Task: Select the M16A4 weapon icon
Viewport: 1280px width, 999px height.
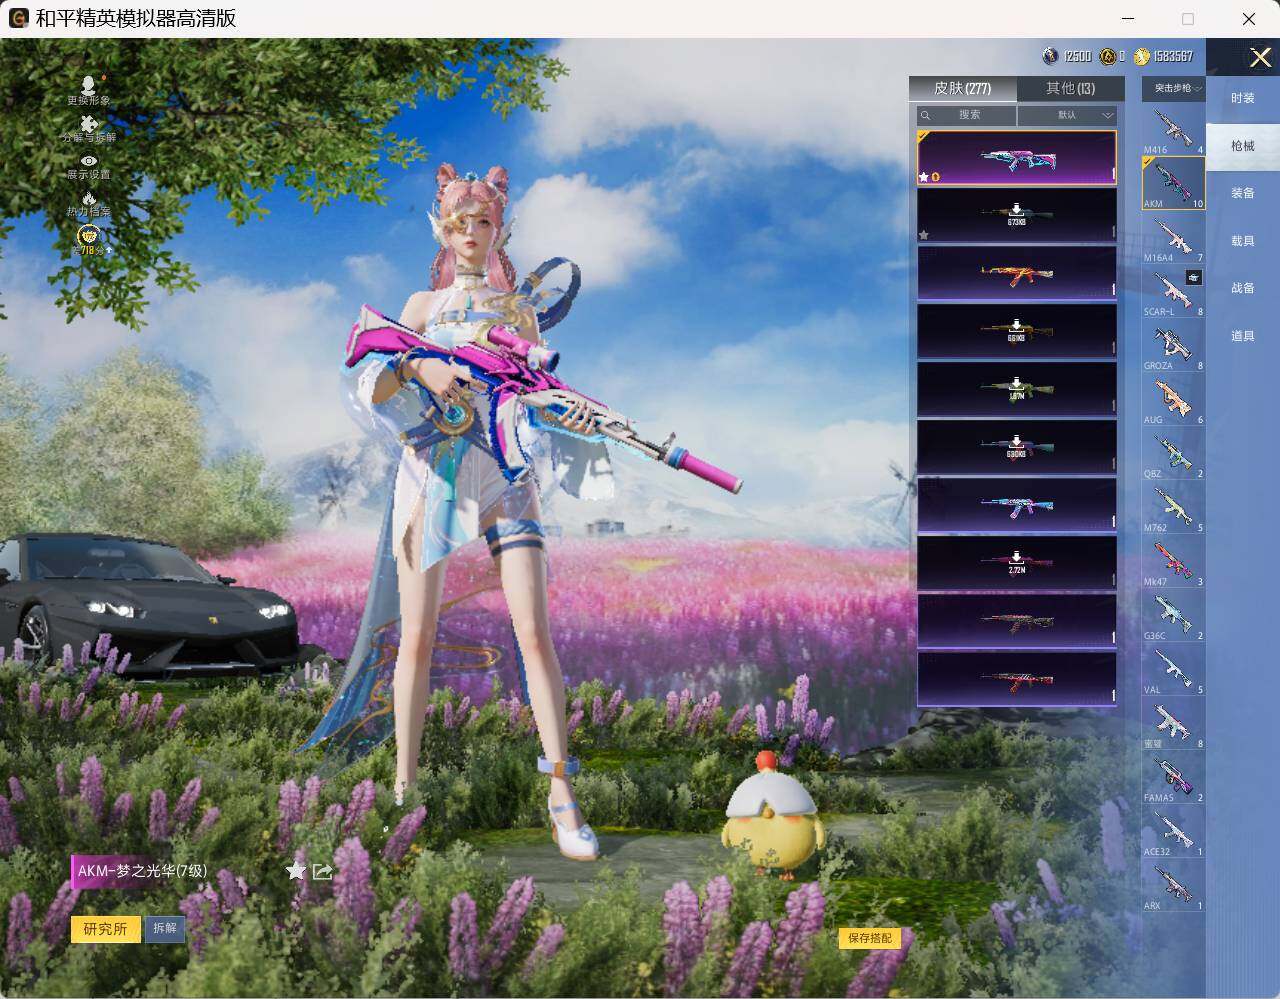Action: pos(1174,237)
